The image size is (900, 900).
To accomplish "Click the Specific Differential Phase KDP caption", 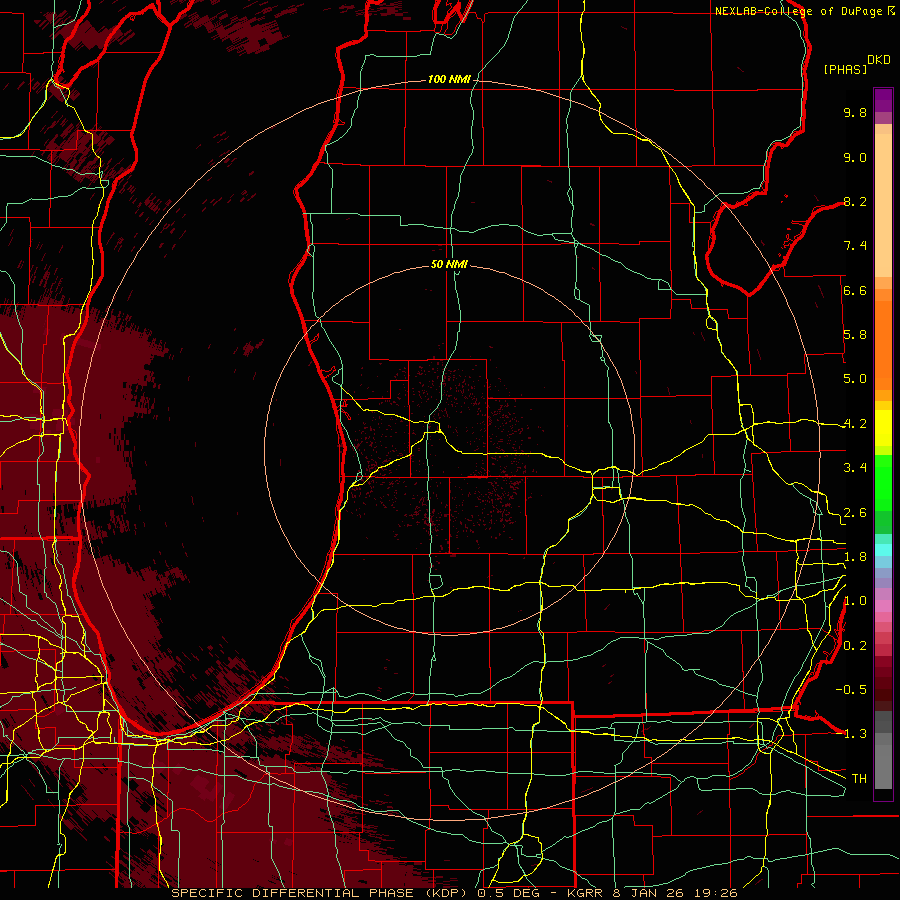I will 454,893.
